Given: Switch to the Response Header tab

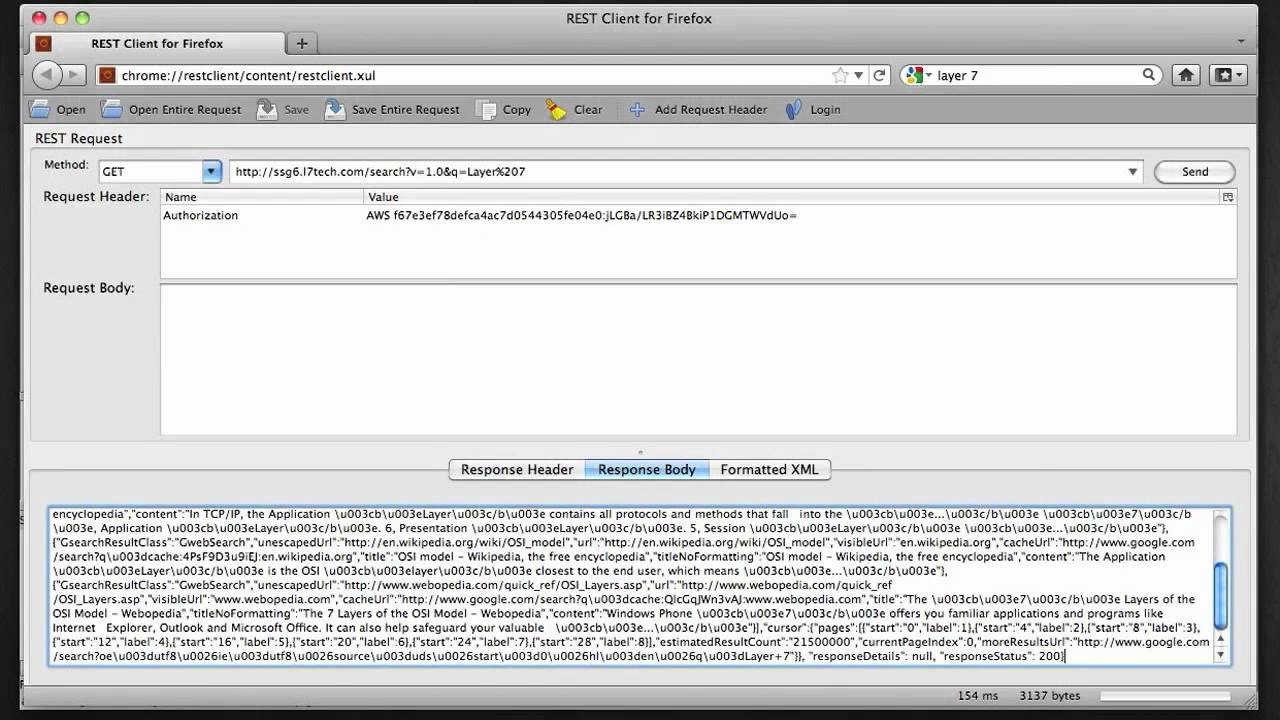Looking at the screenshot, I should click(517, 469).
